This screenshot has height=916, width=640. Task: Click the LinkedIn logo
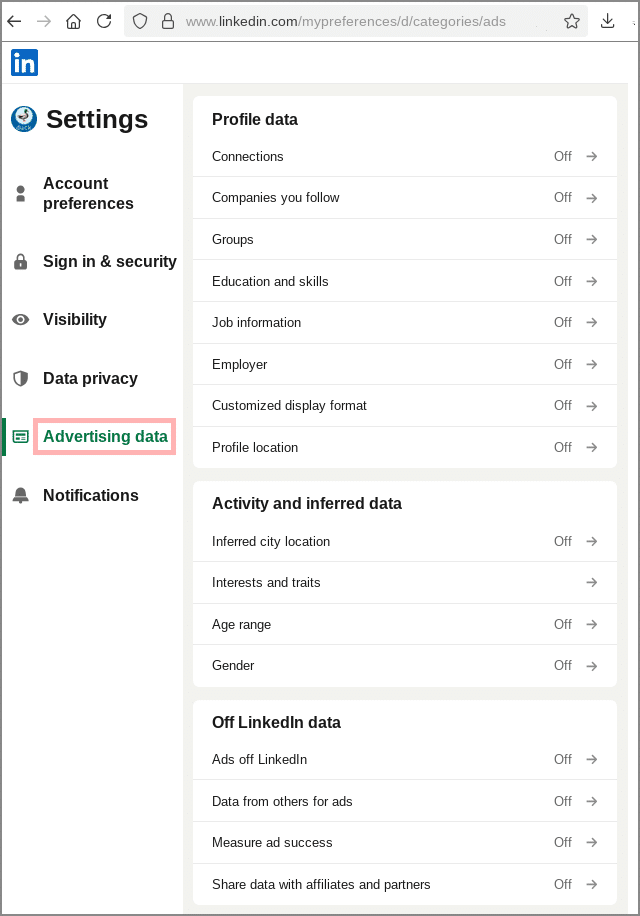click(23, 62)
